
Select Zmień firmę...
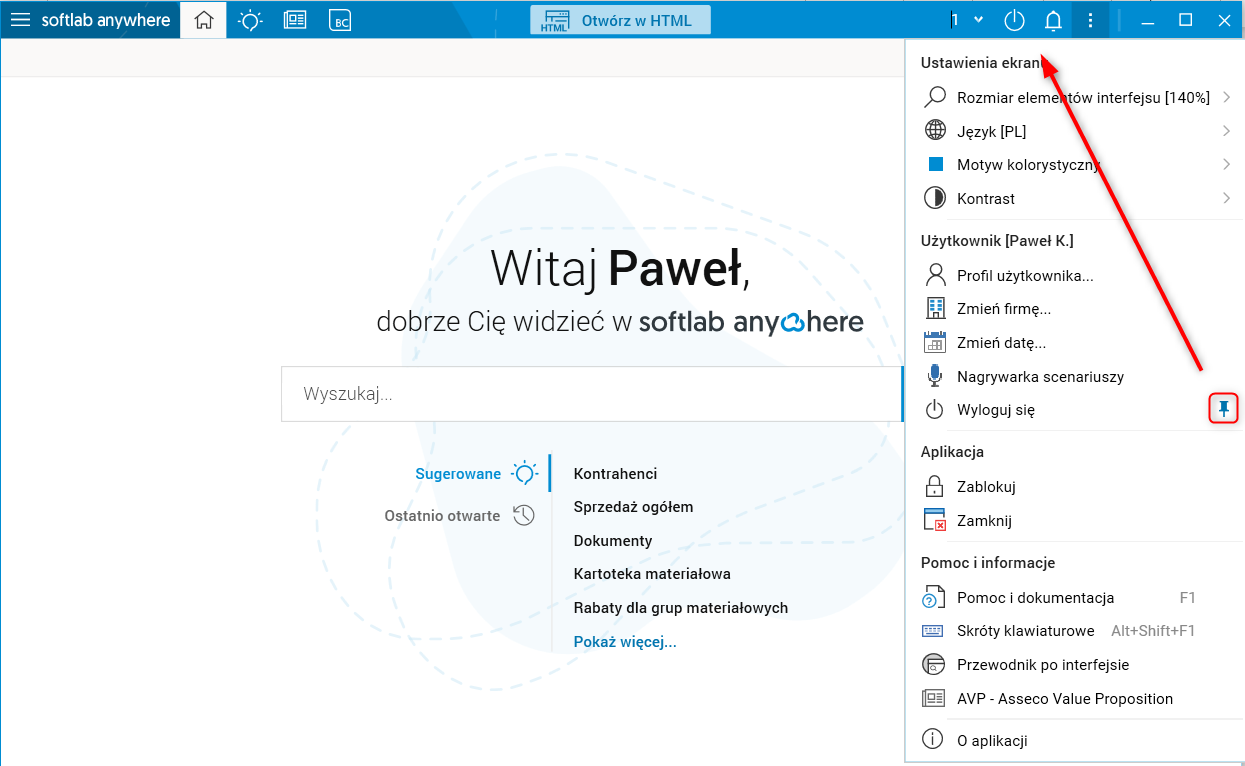click(1003, 309)
